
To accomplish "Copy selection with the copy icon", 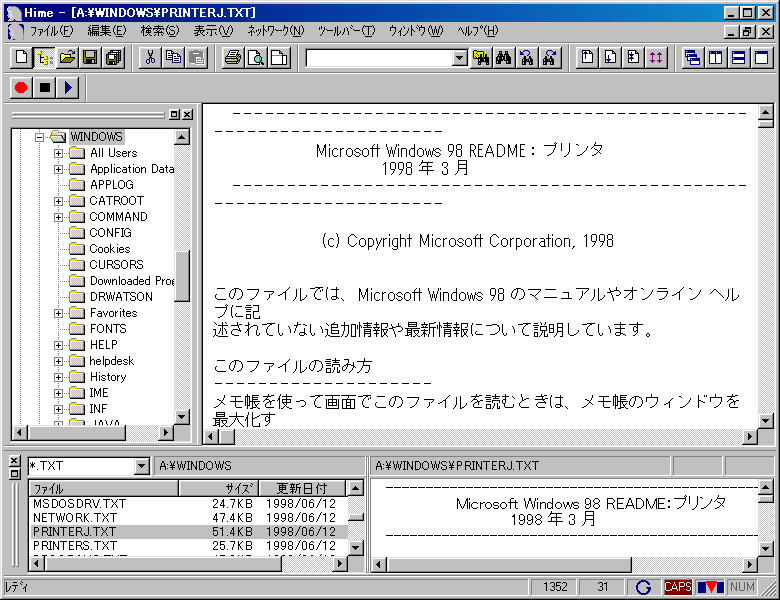I will [173, 58].
